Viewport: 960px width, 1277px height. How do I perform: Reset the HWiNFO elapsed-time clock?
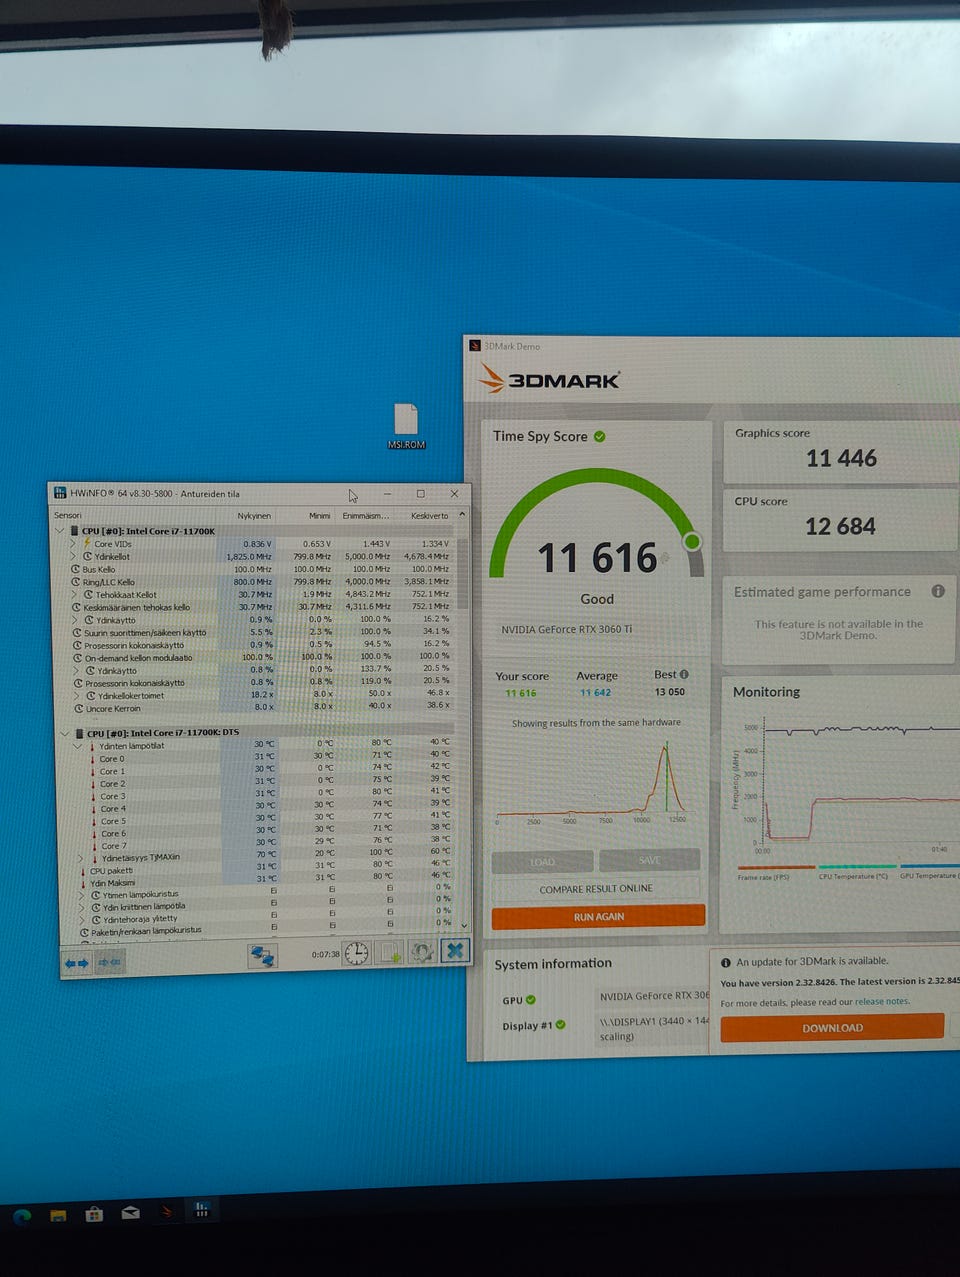click(x=356, y=953)
